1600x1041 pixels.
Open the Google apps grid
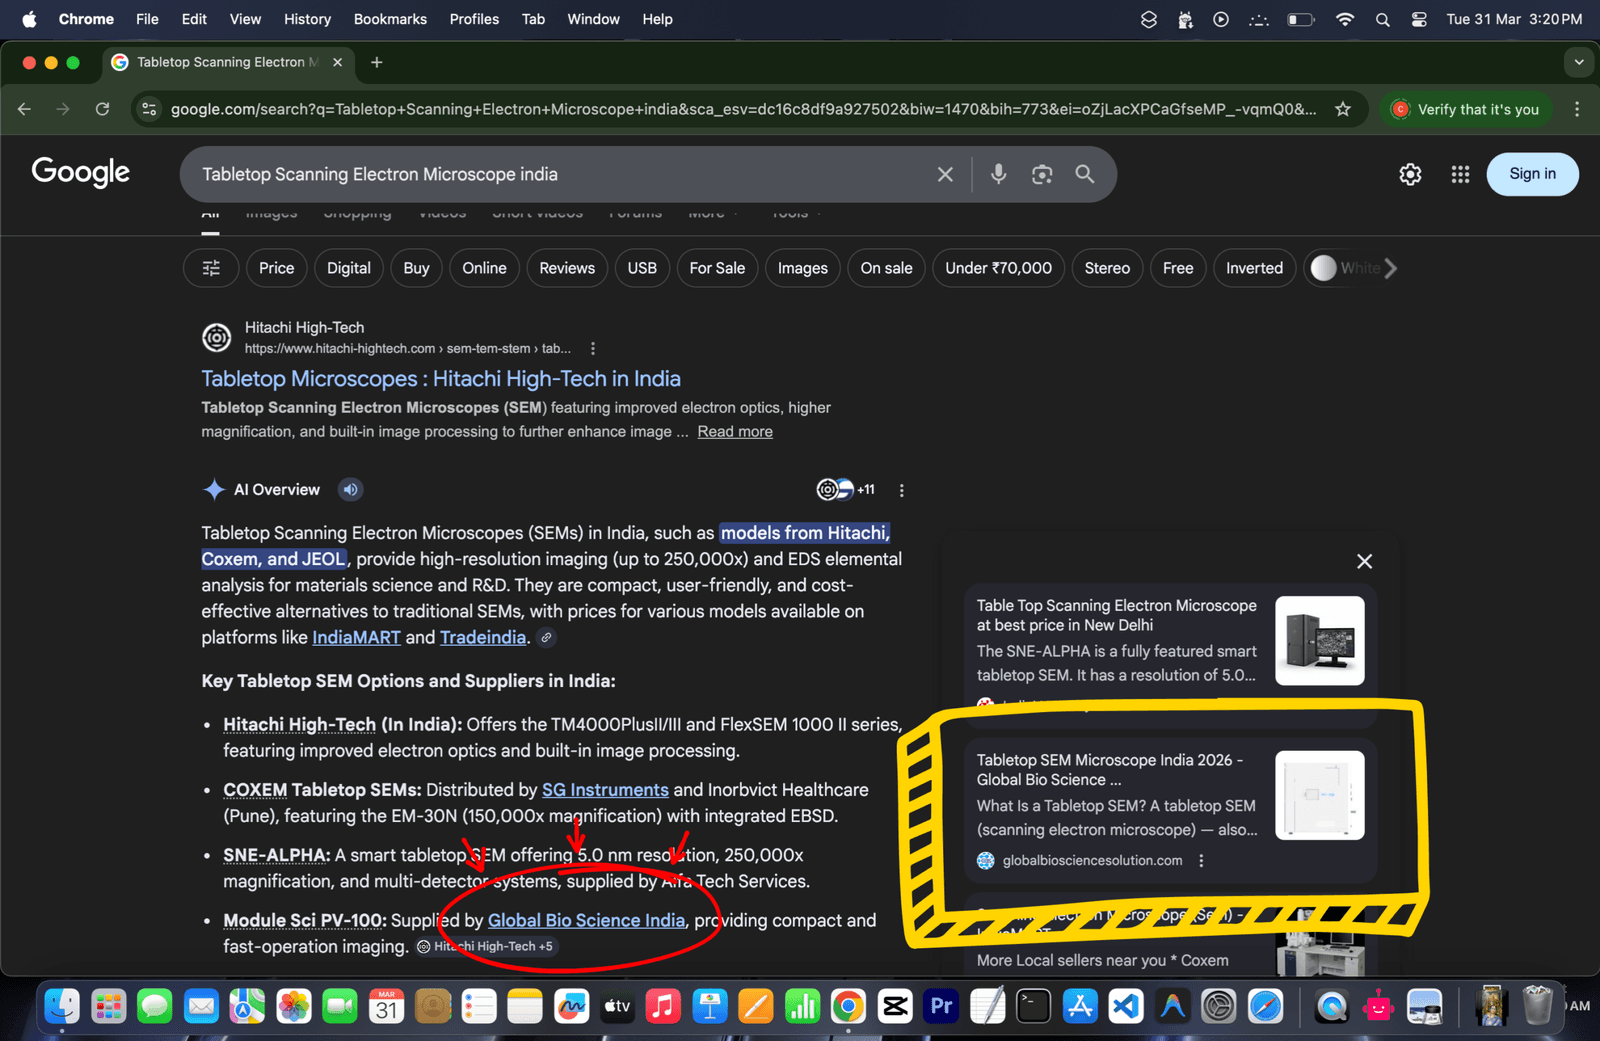pos(1460,174)
